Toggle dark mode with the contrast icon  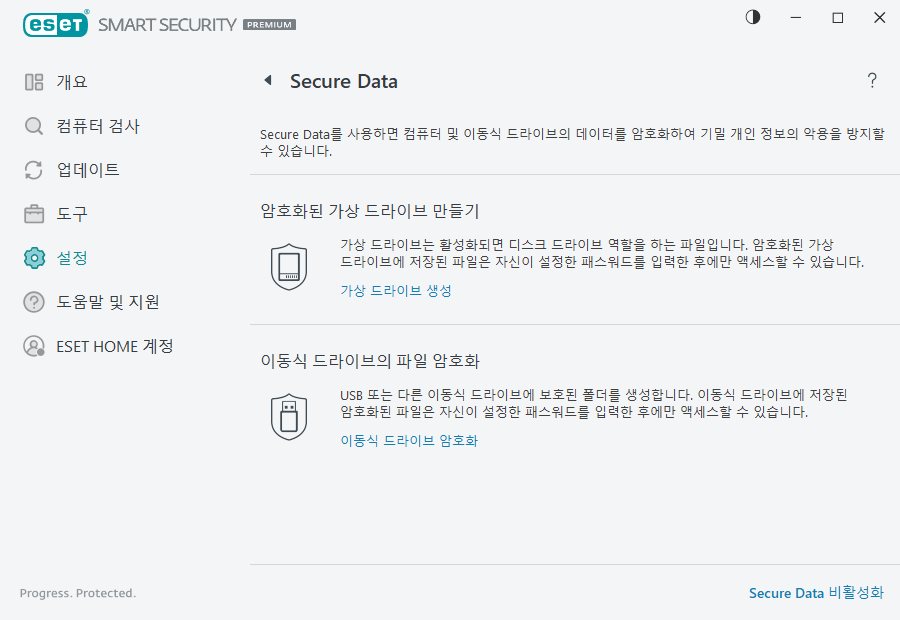click(x=752, y=17)
